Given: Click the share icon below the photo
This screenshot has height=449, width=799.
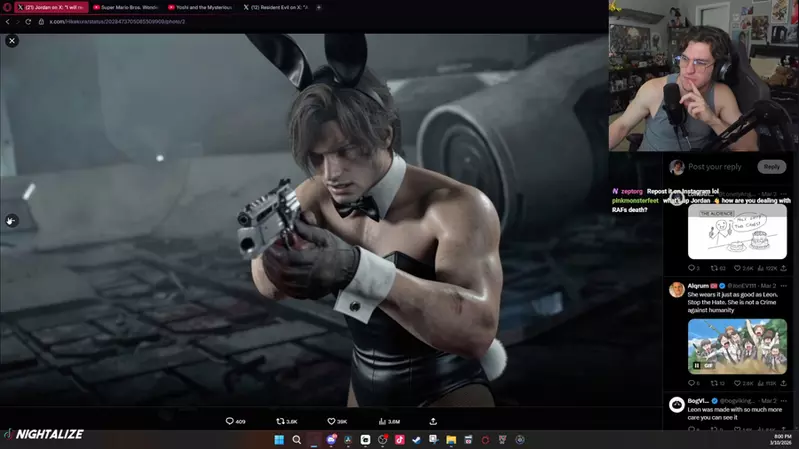Looking at the screenshot, I should (x=433, y=421).
